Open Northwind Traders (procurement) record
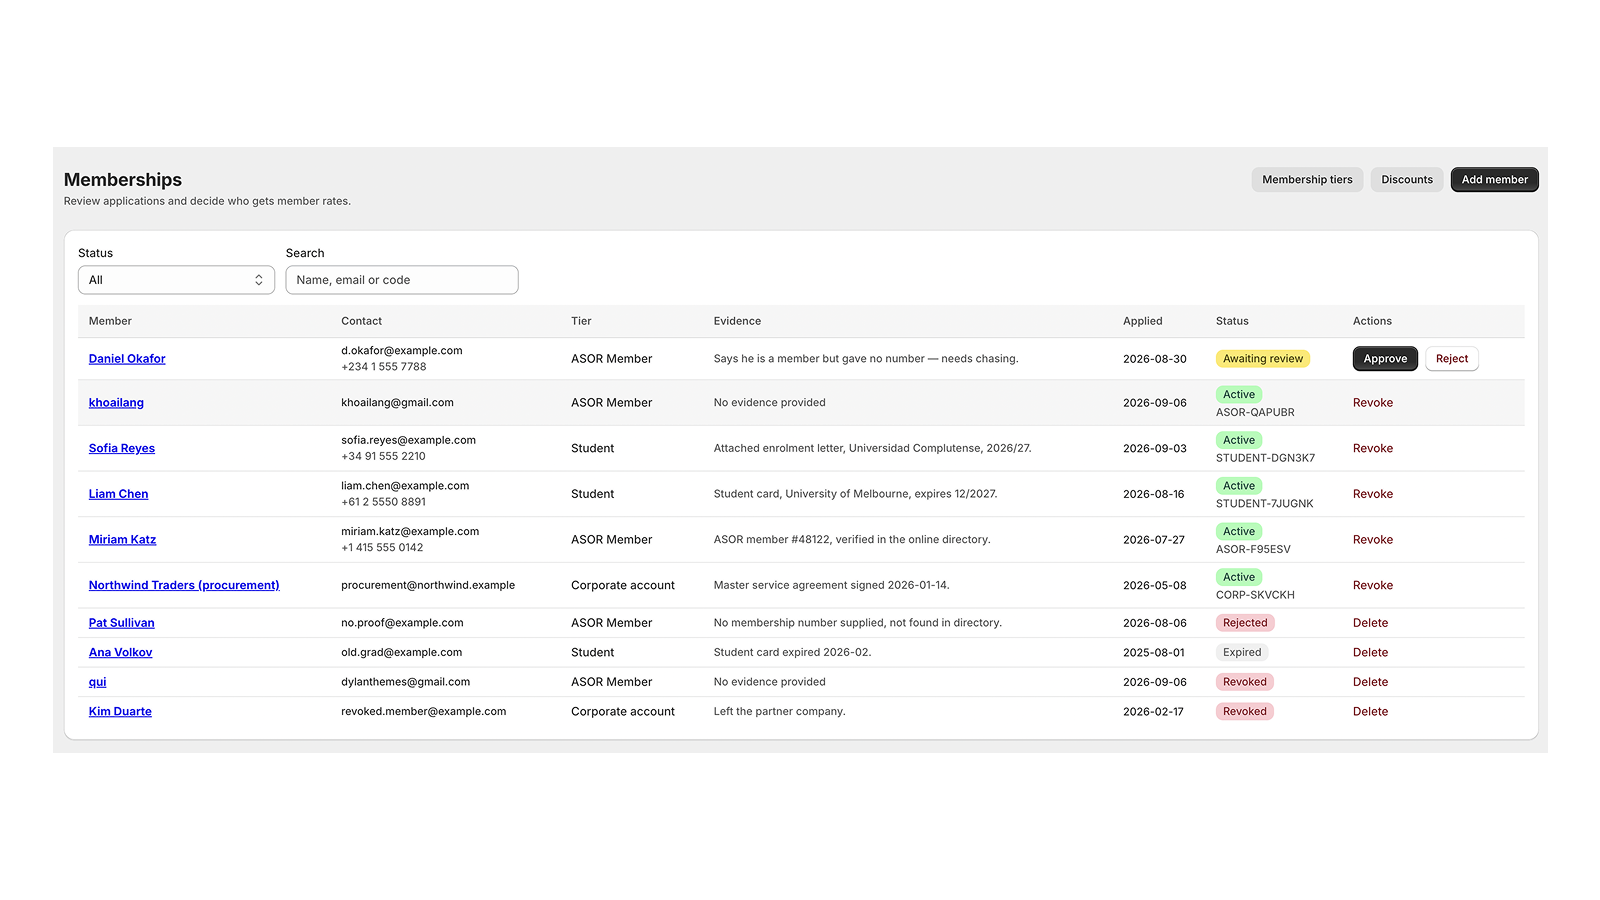 184,586
